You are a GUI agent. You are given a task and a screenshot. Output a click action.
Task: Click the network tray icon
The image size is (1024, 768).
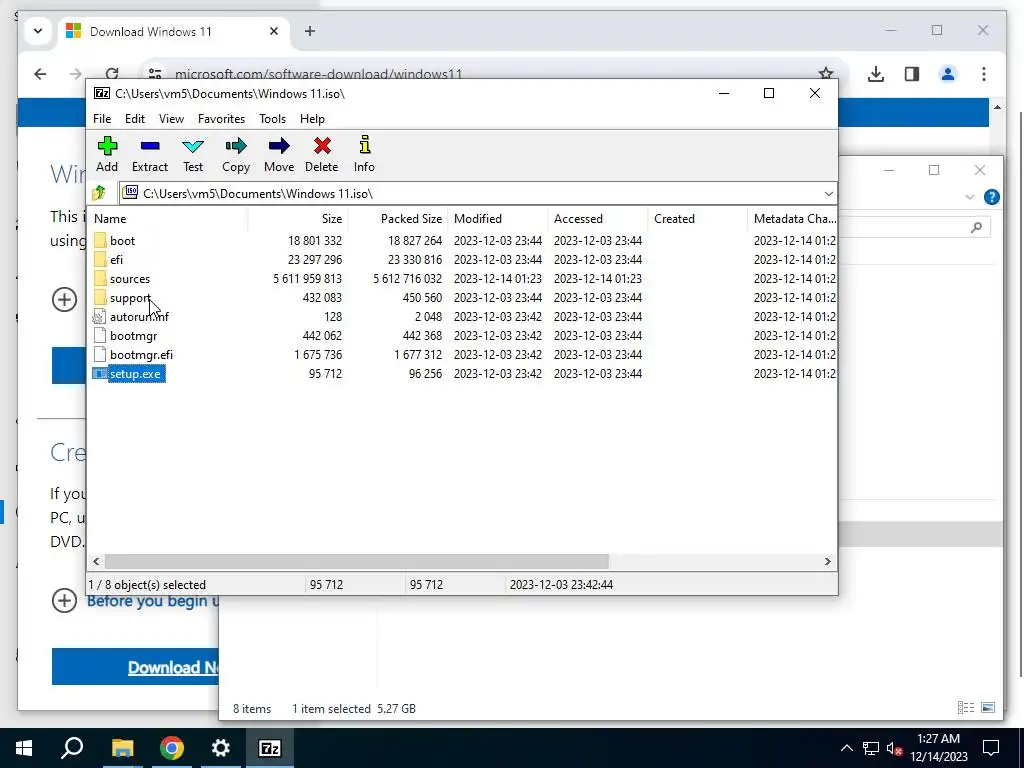871,748
